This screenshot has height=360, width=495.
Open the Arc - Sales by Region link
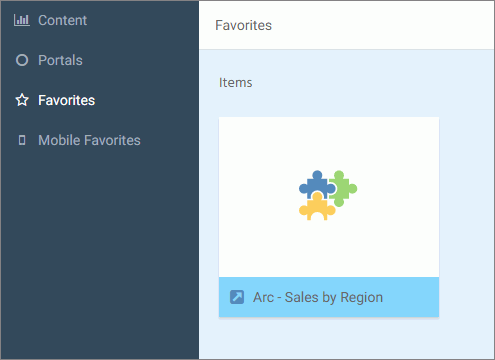pos(318,297)
